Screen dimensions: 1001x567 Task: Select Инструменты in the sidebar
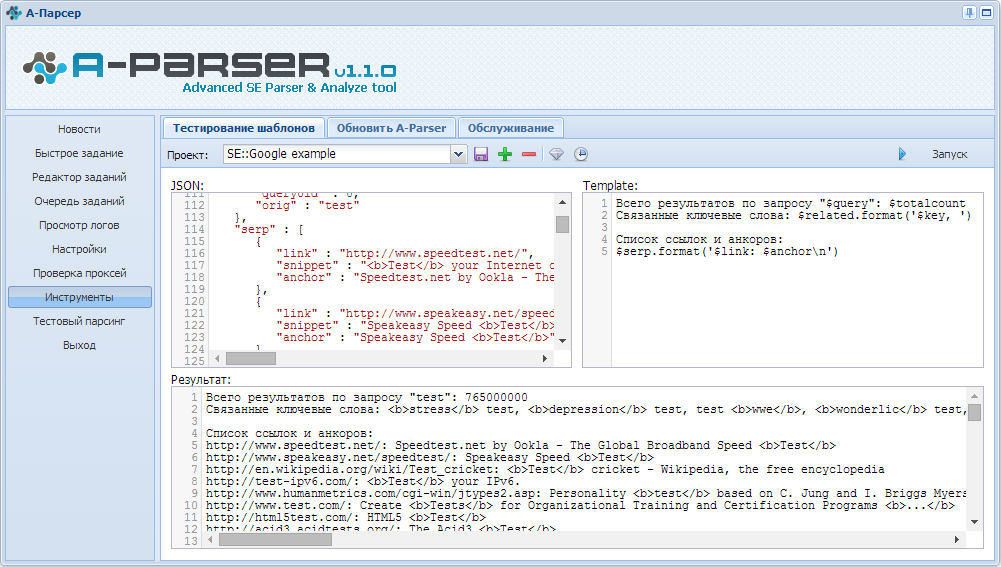pyautogui.click(x=79, y=297)
